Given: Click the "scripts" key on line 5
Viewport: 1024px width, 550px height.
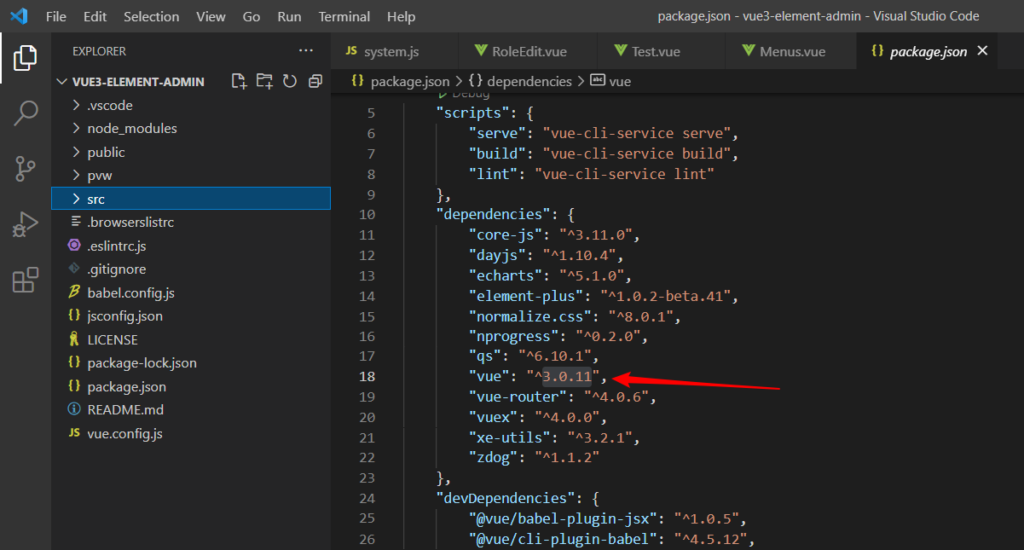Looking at the screenshot, I should pos(473,113).
